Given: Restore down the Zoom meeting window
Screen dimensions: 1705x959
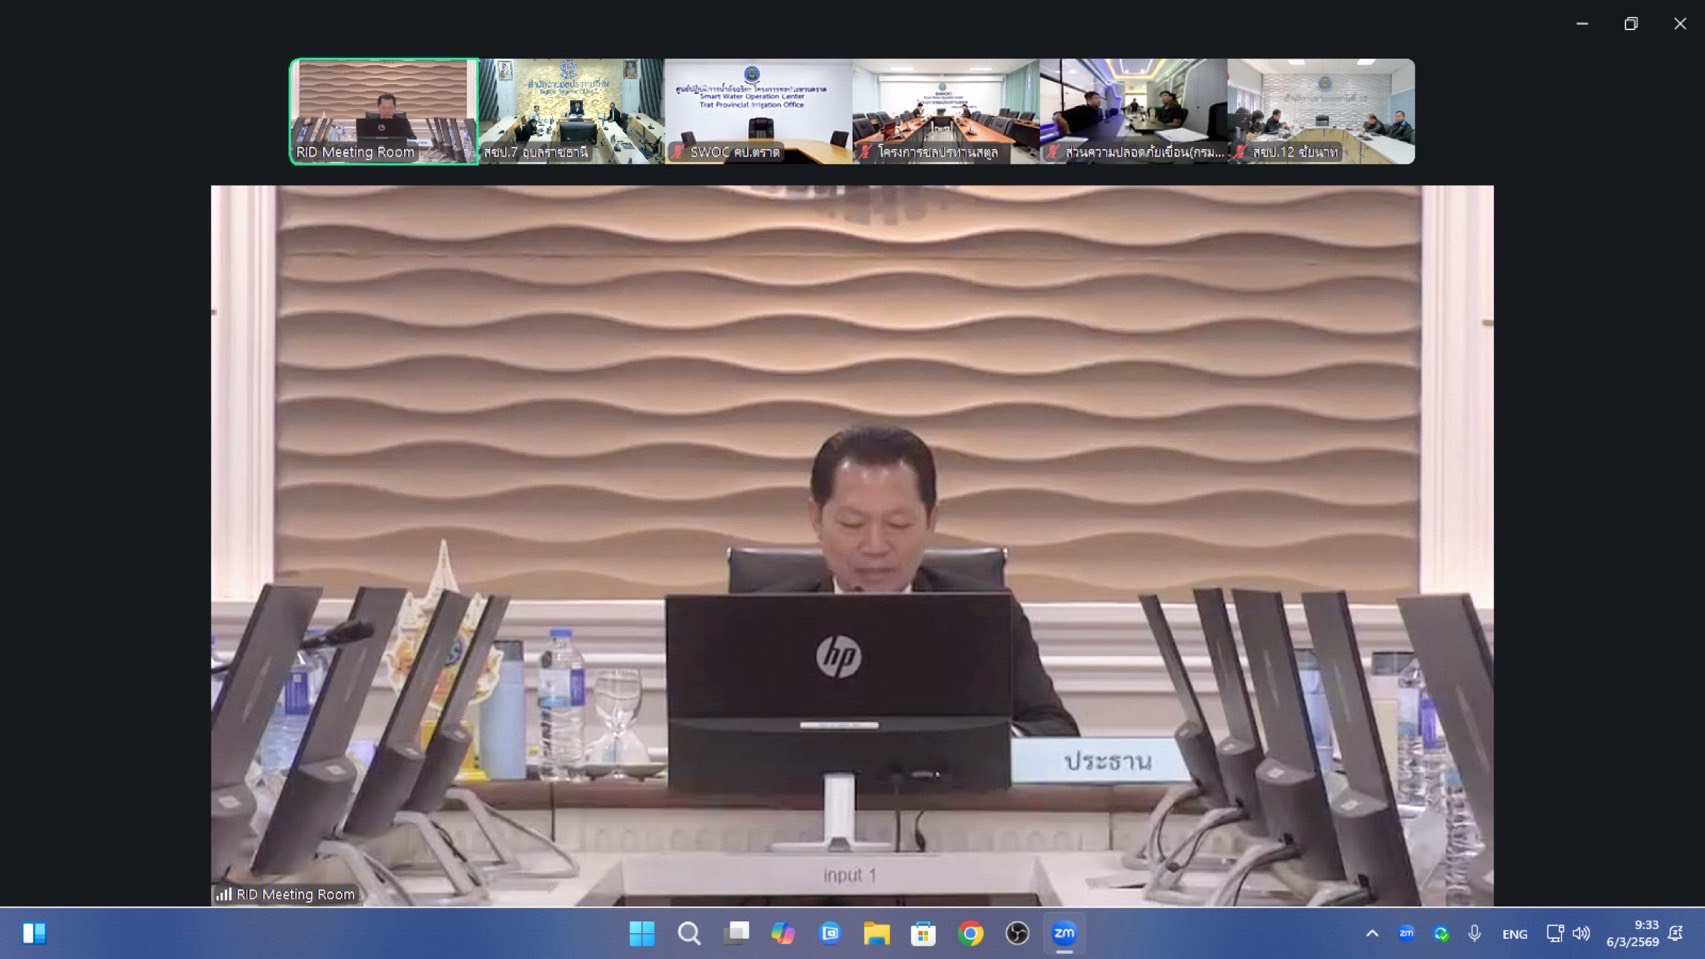Looking at the screenshot, I should tap(1631, 24).
